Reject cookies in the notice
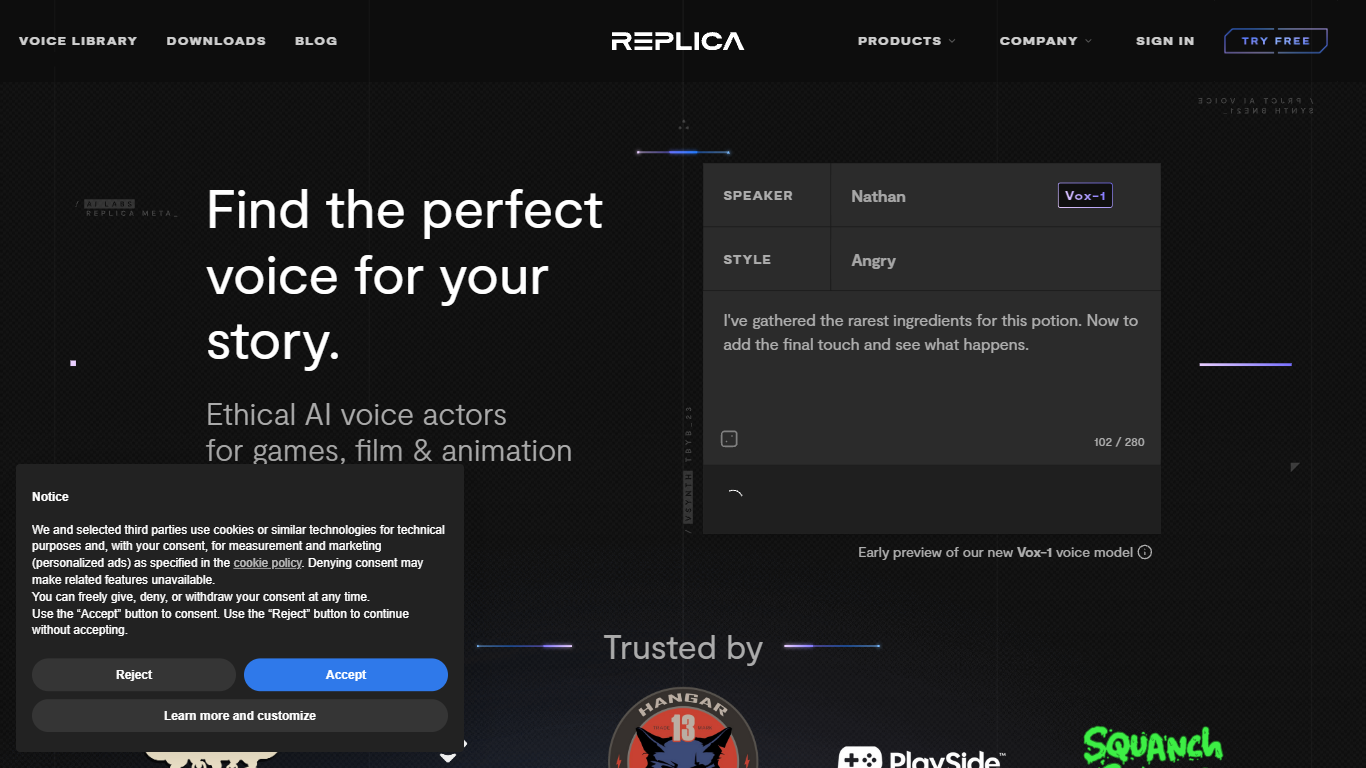1366x768 pixels. click(134, 675)
